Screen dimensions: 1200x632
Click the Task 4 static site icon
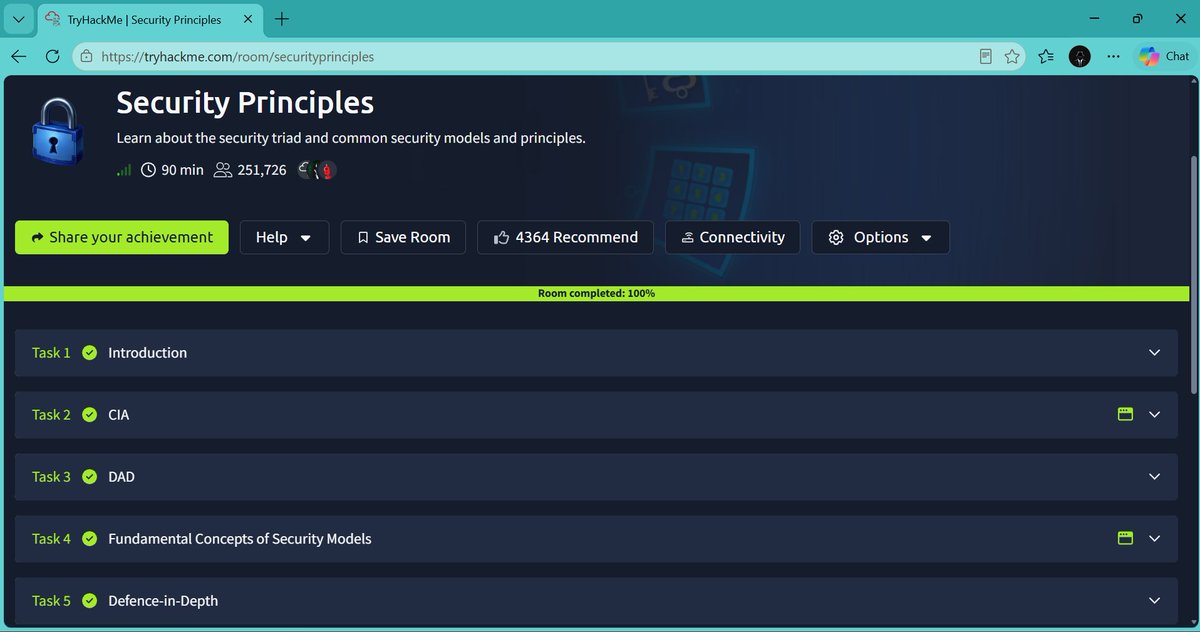click(1125, 538)
